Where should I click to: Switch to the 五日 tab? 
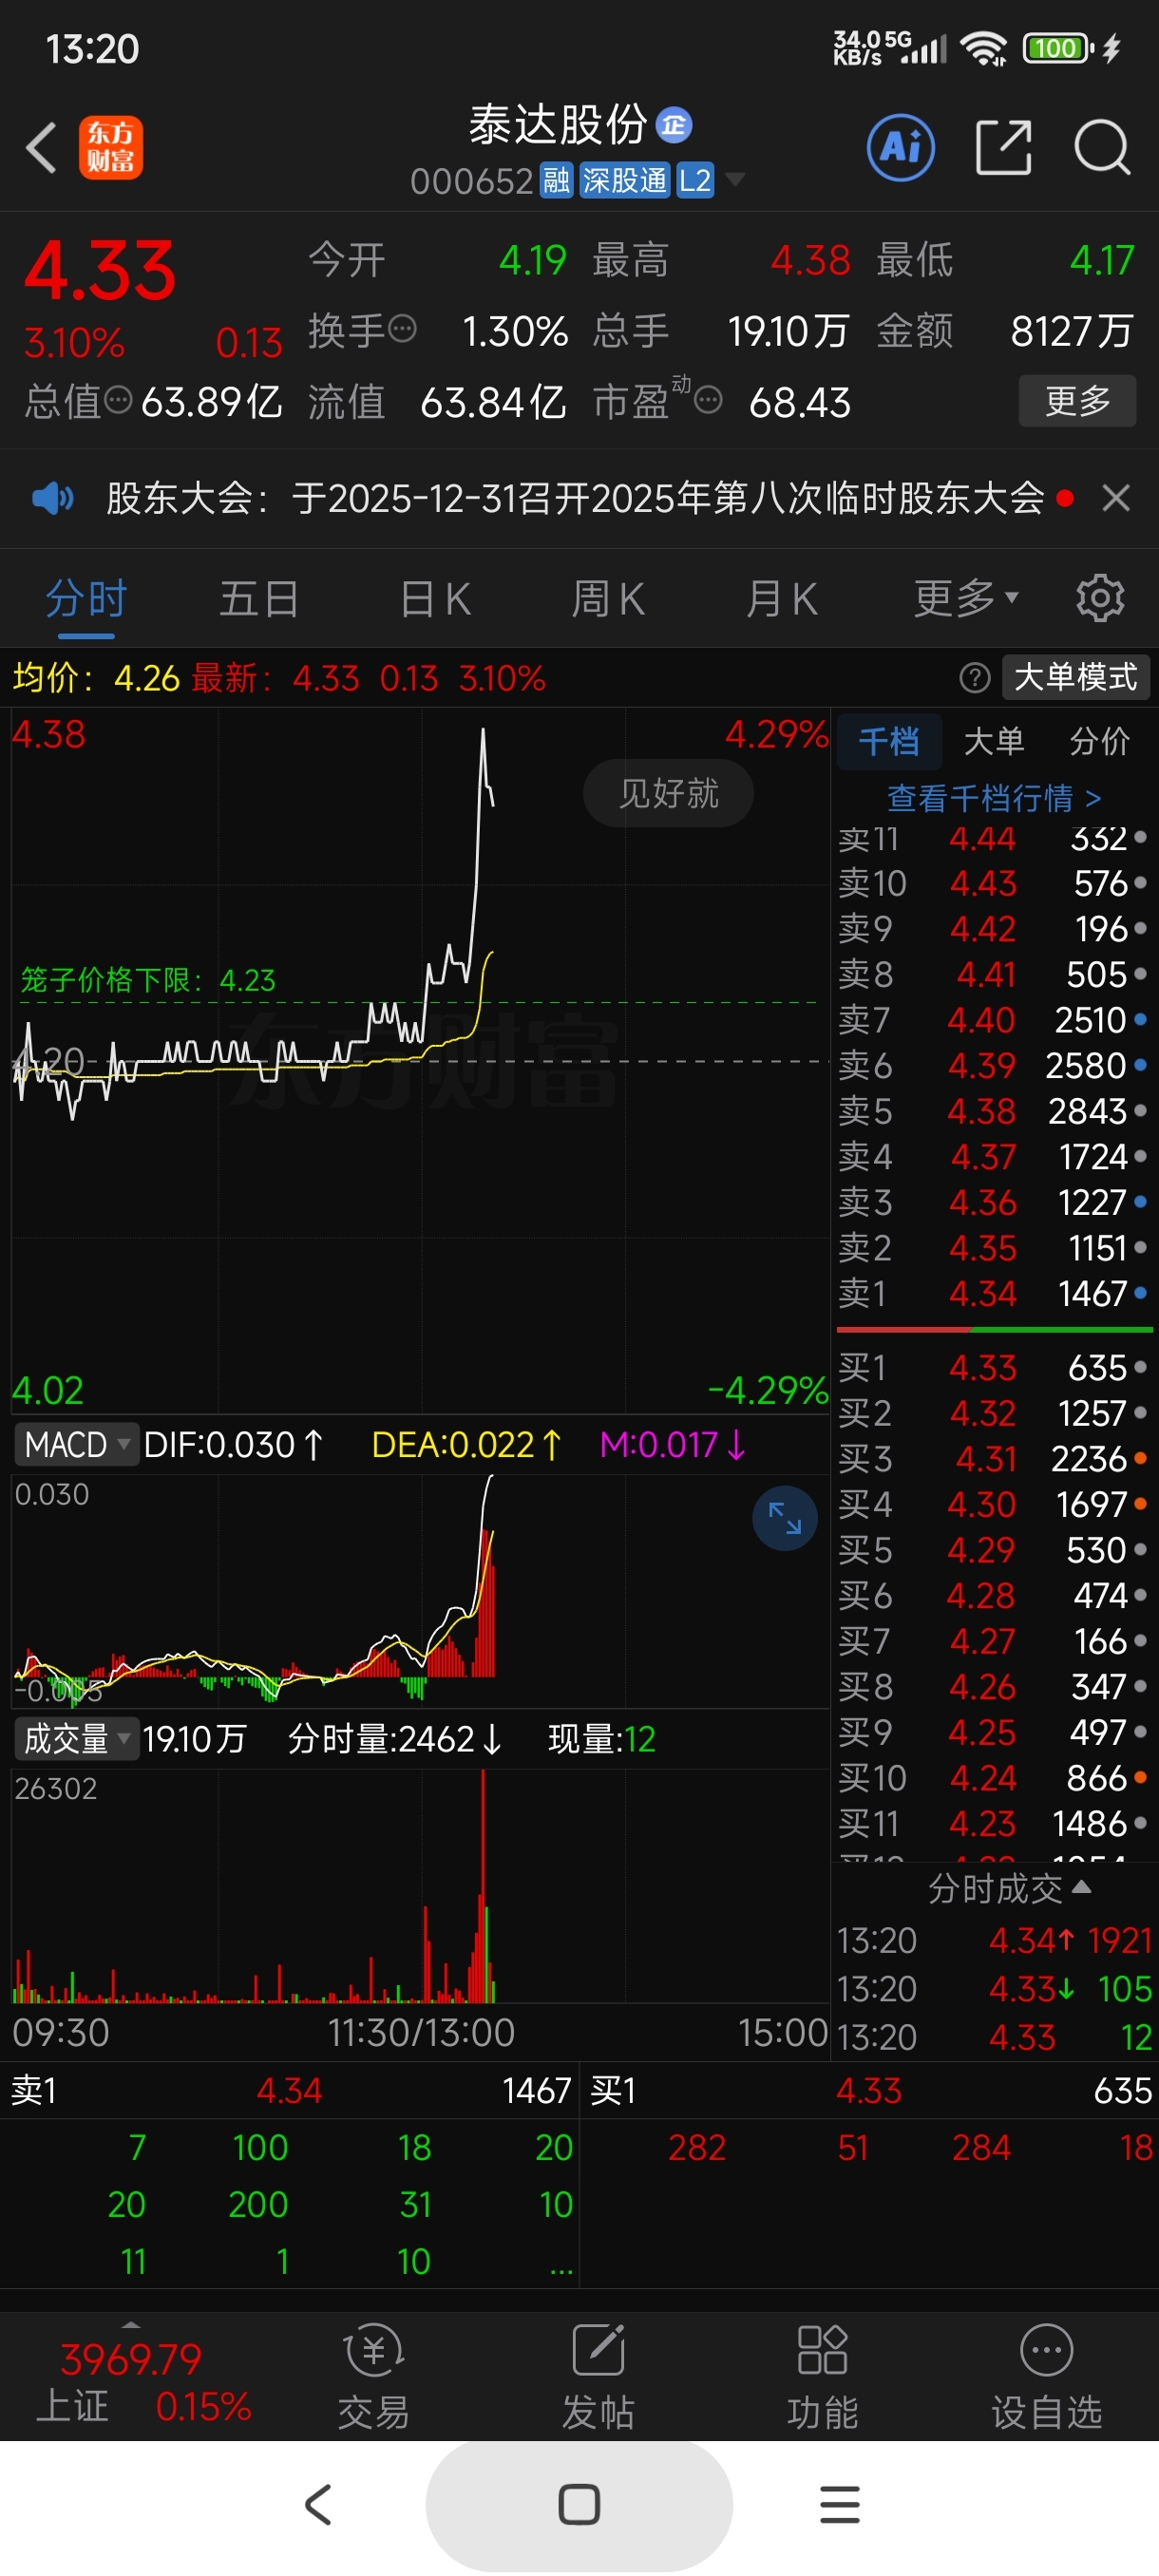point(259,599)
